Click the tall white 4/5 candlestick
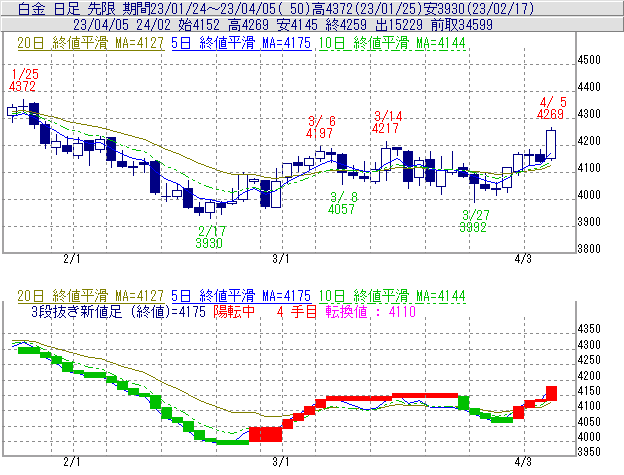 (551, 144)
